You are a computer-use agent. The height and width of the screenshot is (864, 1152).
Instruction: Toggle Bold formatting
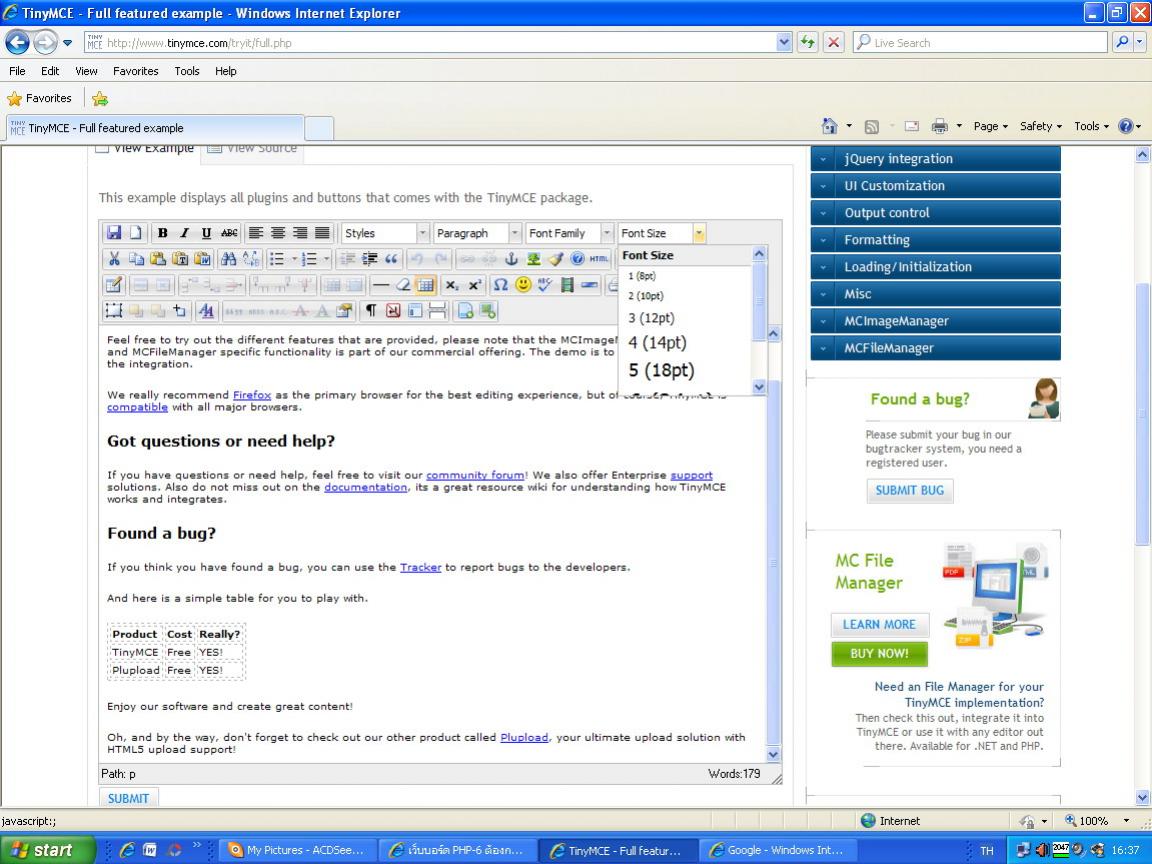coord(162,233)
